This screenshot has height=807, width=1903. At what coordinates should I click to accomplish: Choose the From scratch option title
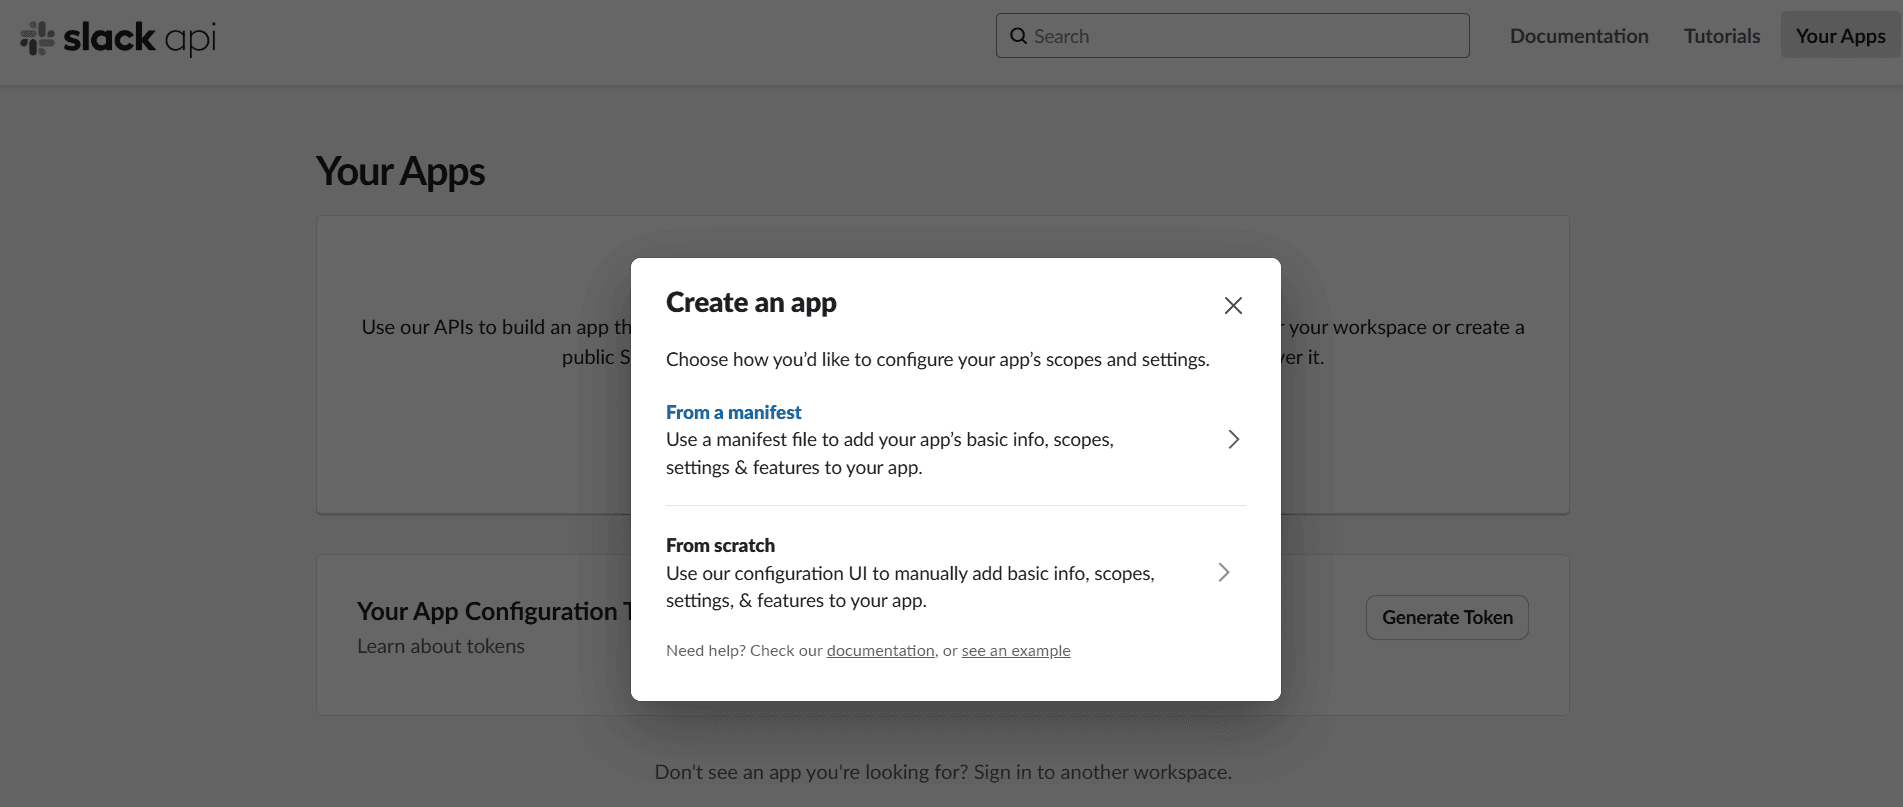pos(720,545)
